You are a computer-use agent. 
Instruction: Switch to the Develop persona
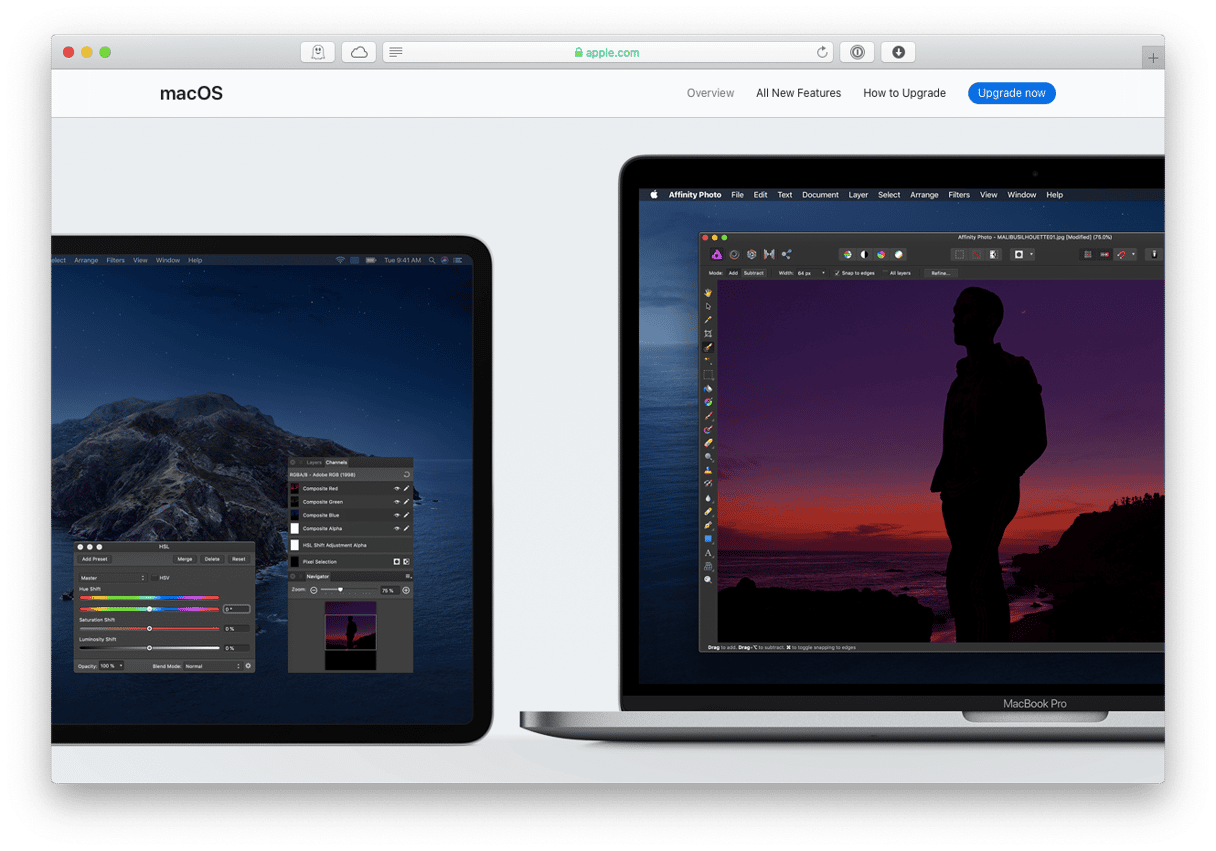[x=752, y=255]
